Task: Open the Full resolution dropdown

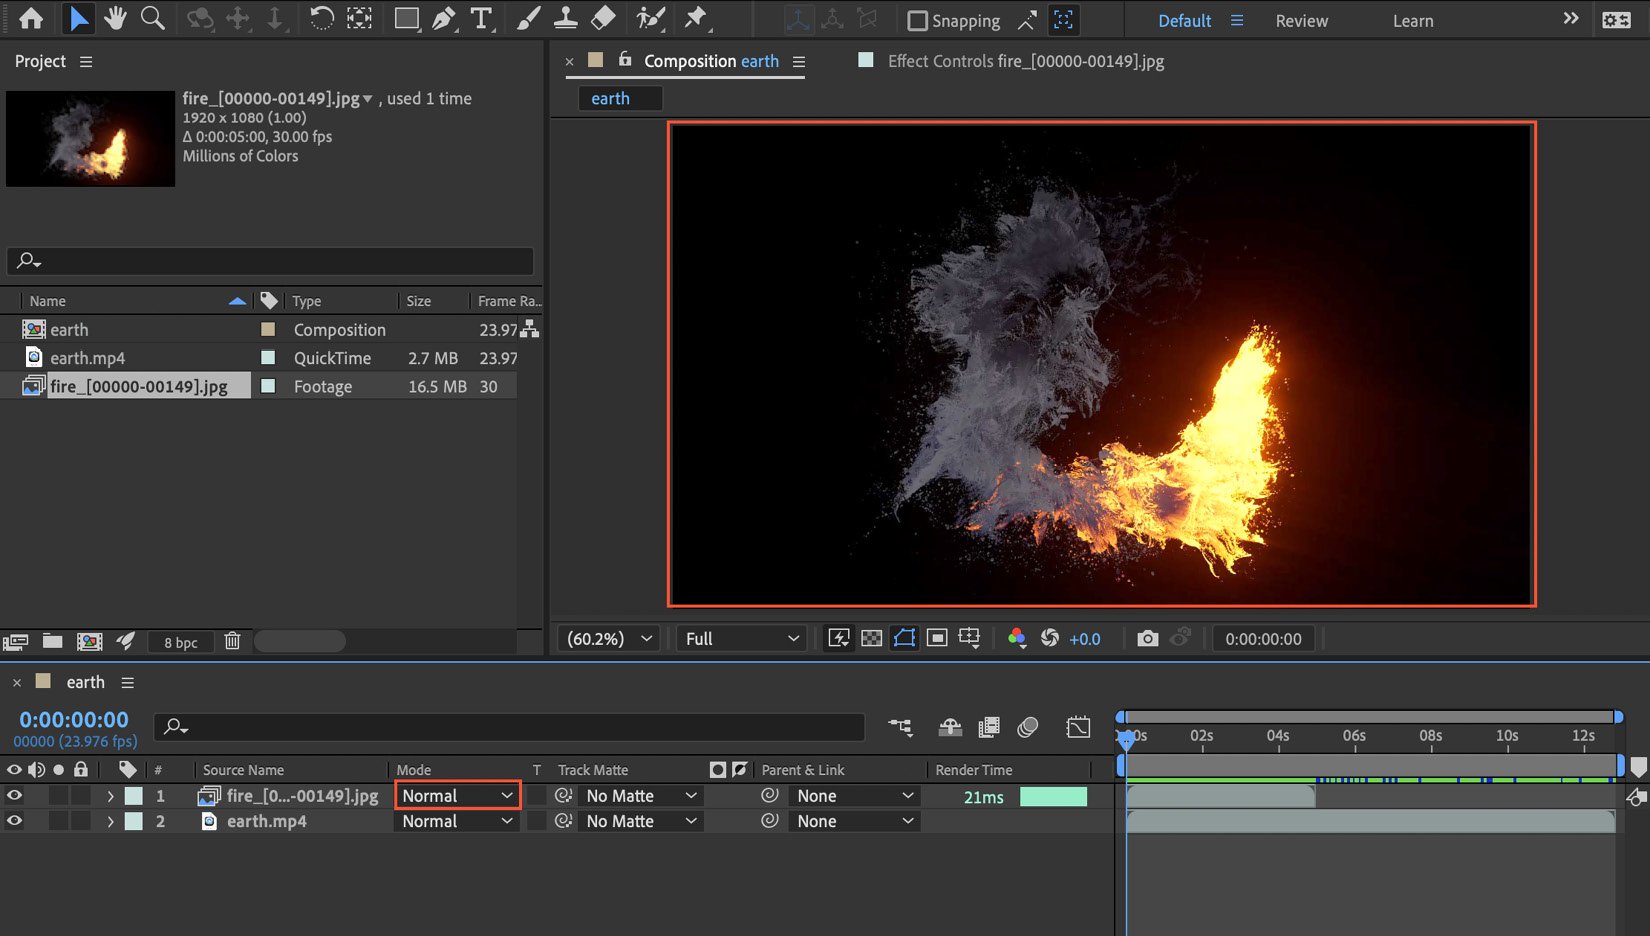Action: (742, 638)
